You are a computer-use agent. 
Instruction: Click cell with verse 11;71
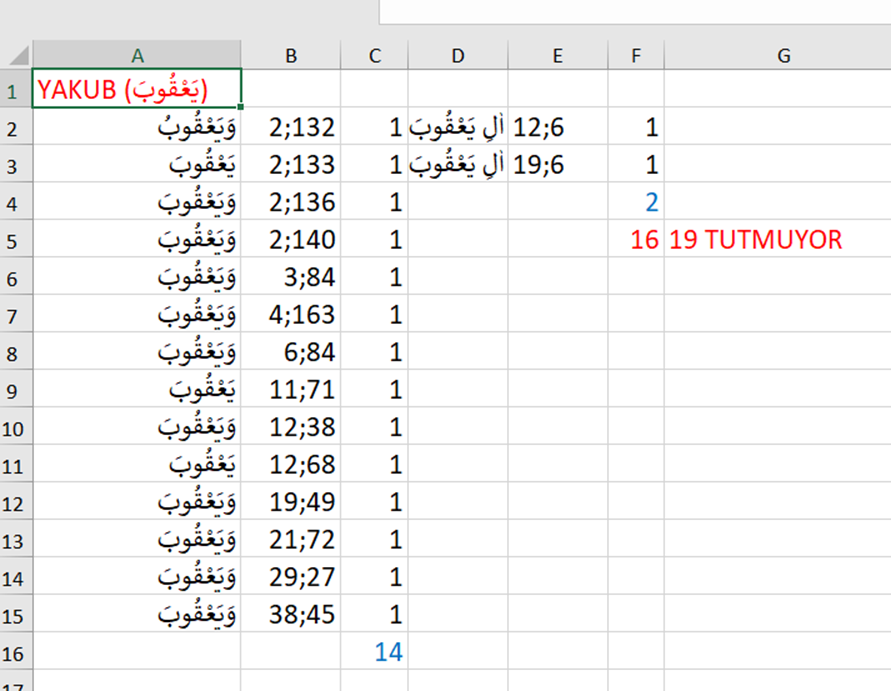pos(291,389)
